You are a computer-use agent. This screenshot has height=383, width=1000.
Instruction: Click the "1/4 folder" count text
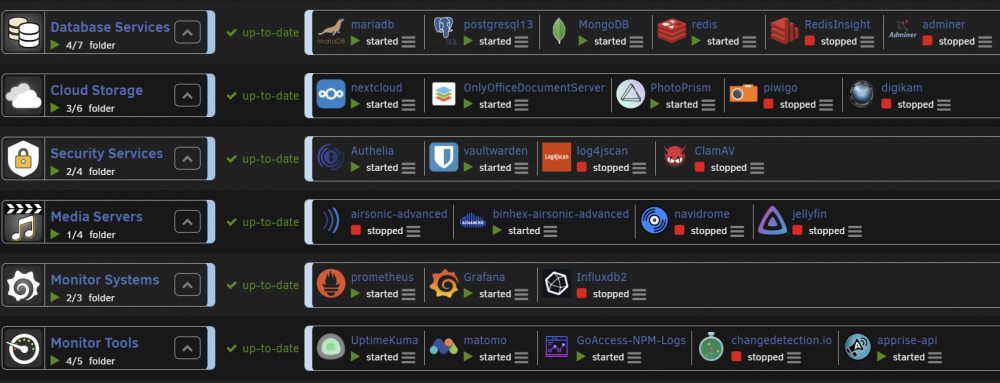90,235
